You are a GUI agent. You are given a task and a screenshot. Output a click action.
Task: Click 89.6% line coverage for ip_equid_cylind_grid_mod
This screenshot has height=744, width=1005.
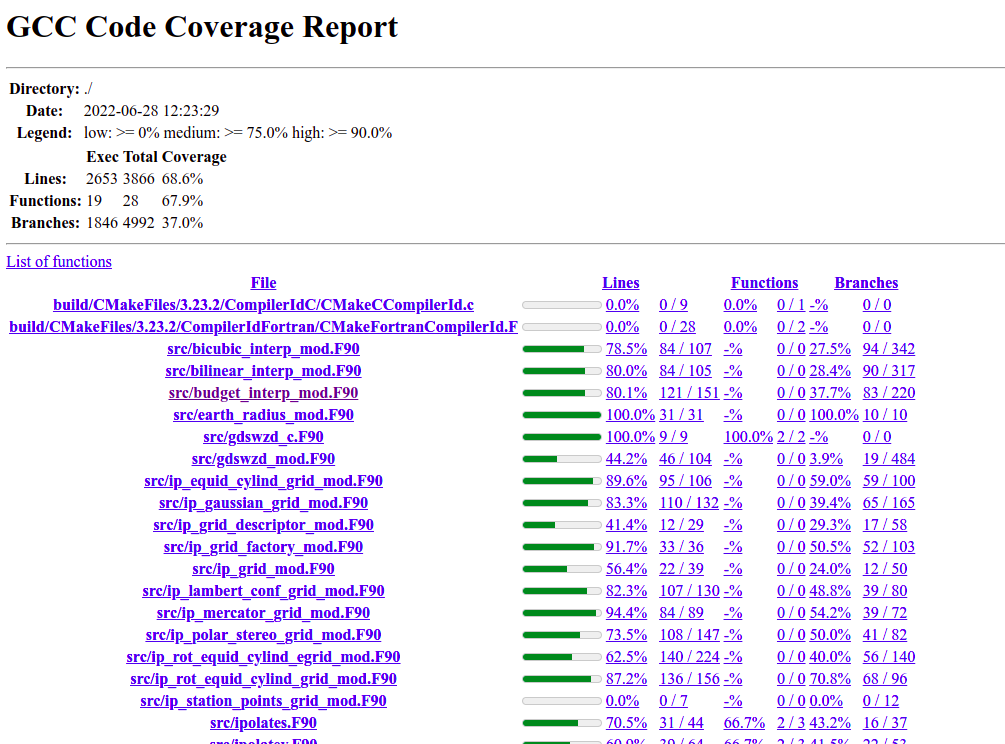pos(626,481)
